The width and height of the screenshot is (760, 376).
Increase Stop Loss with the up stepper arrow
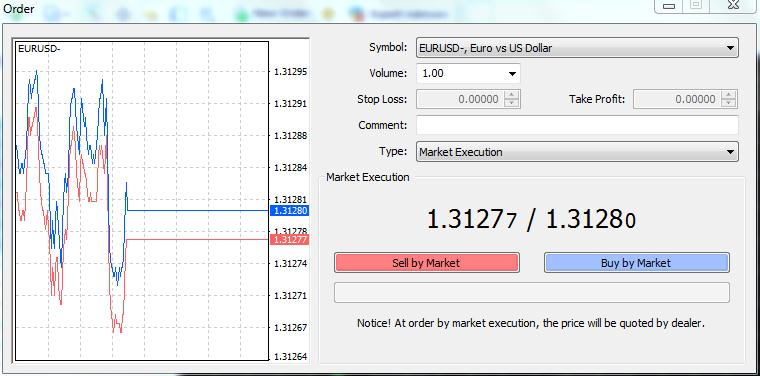[x=512, y=94]
